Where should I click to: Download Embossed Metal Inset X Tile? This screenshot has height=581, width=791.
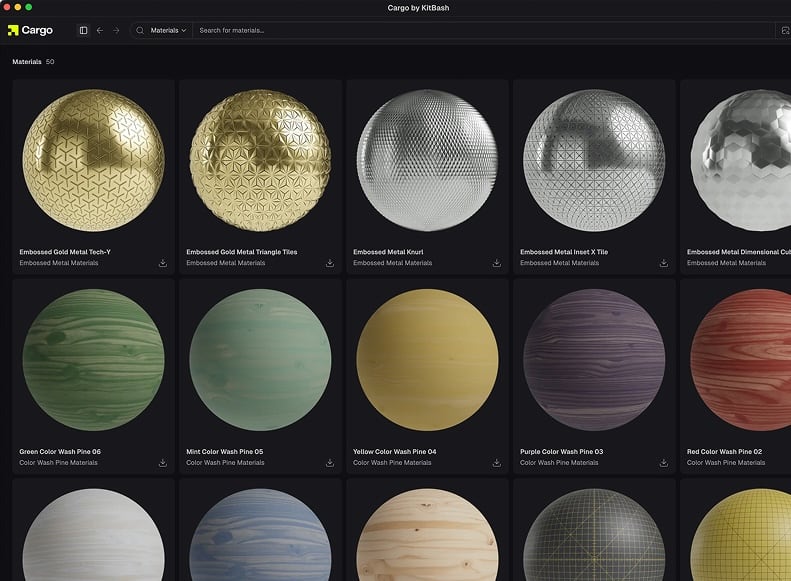(664, 263)
